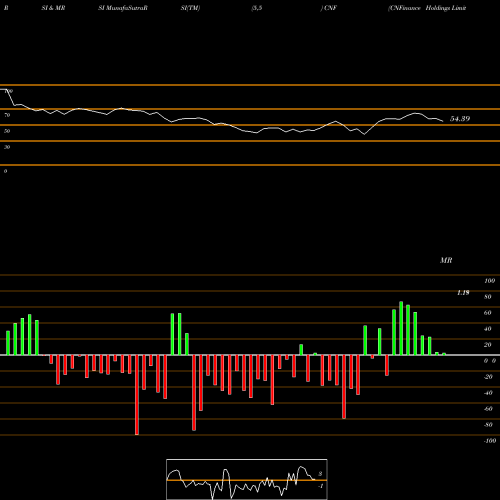The image size is (500, 500).
Task: Click the -100 label on the MR axis
Action: [x=490, y=441]
